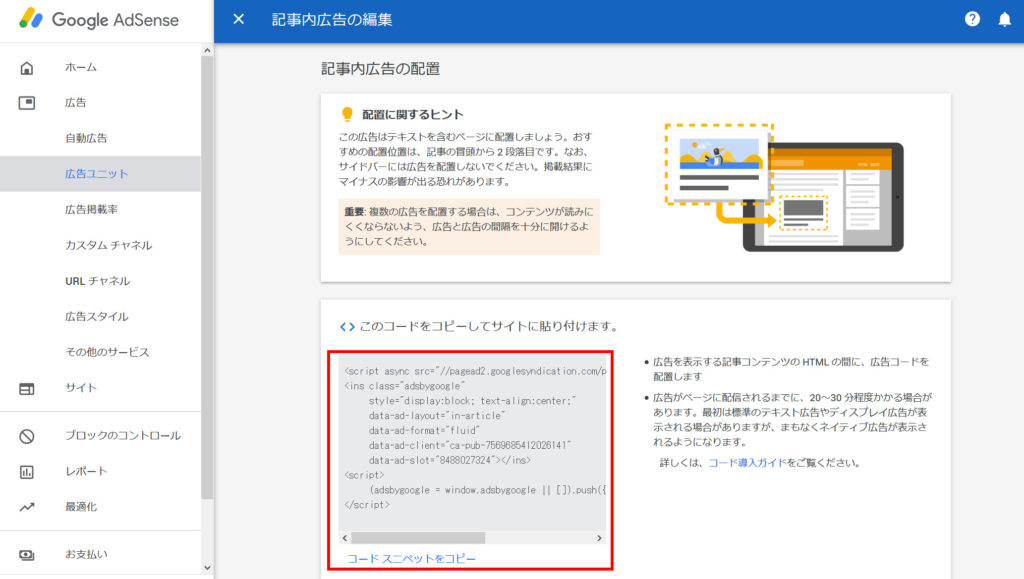This screenshot has height=579, width=1024.
Task: Click the ad placement illustration image
Action: pos(784,187)
